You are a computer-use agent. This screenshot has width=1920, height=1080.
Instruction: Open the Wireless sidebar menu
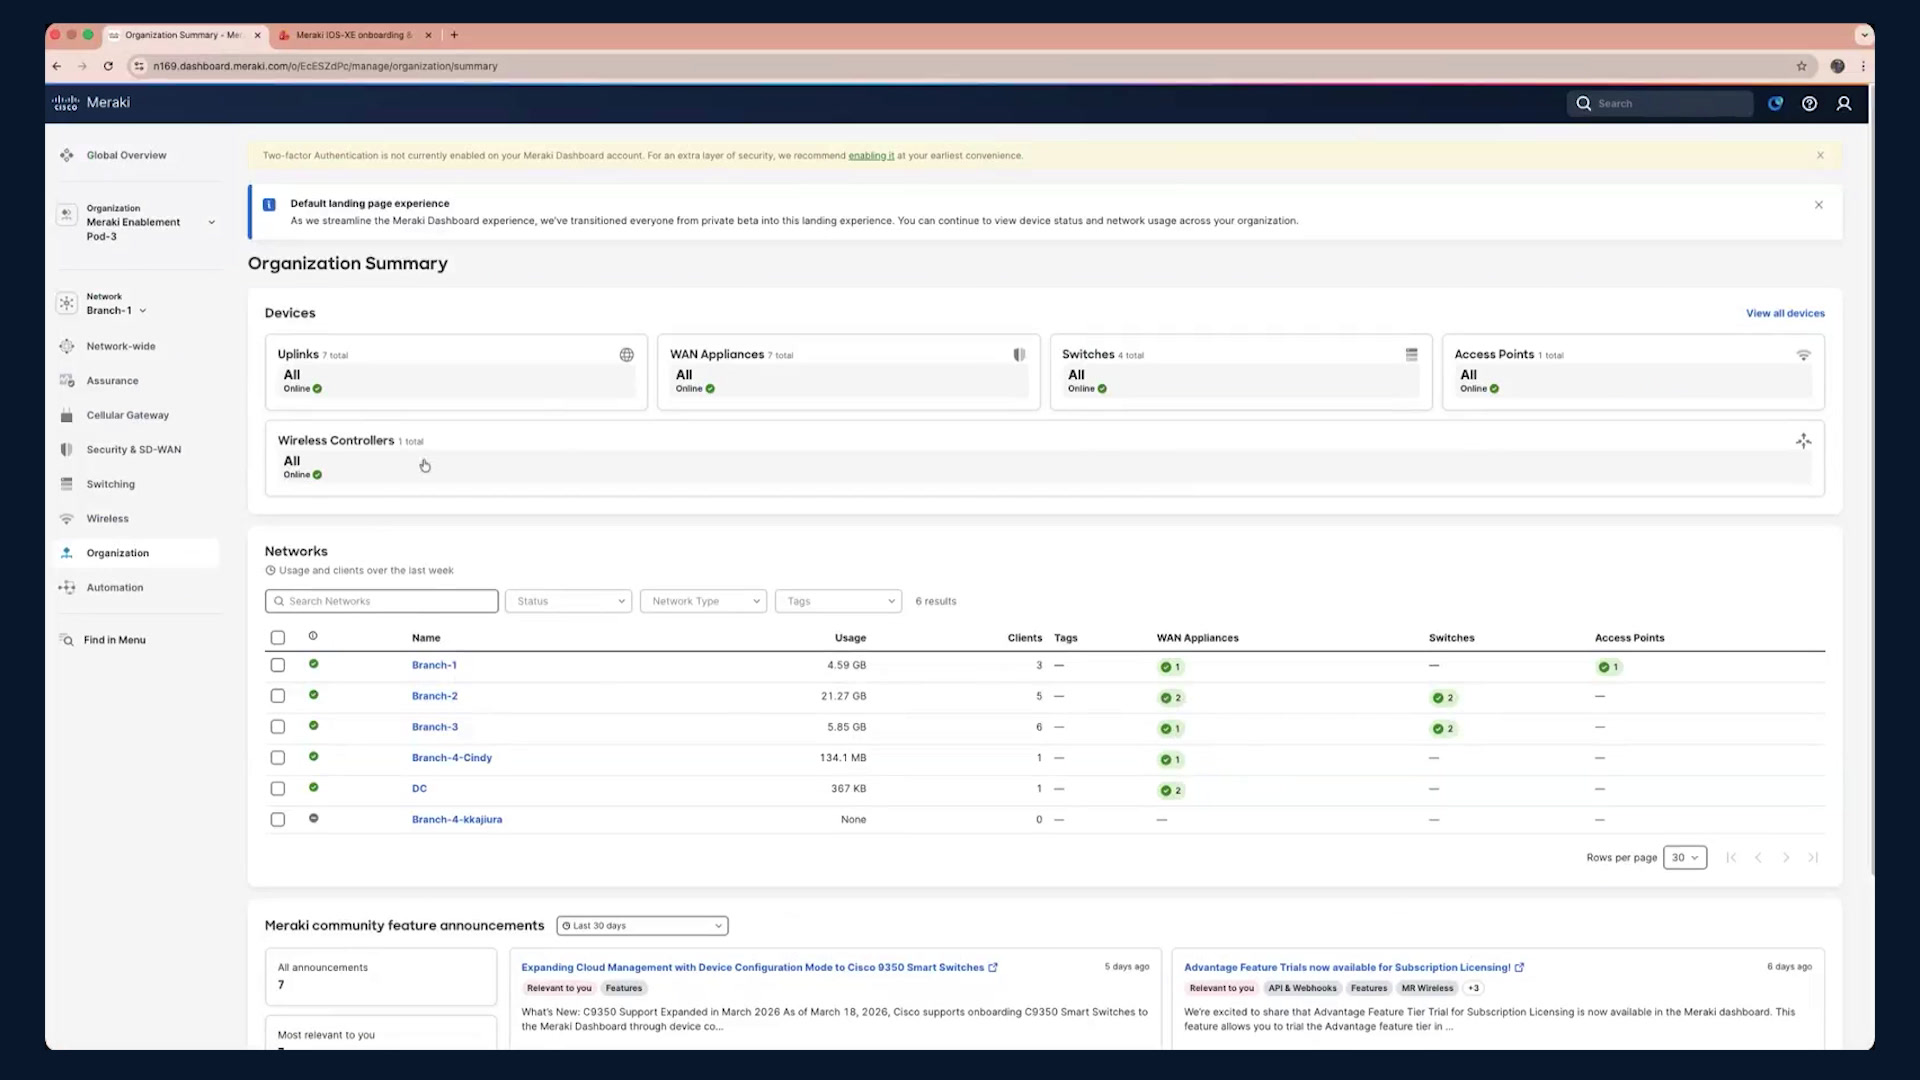[107, 519]
